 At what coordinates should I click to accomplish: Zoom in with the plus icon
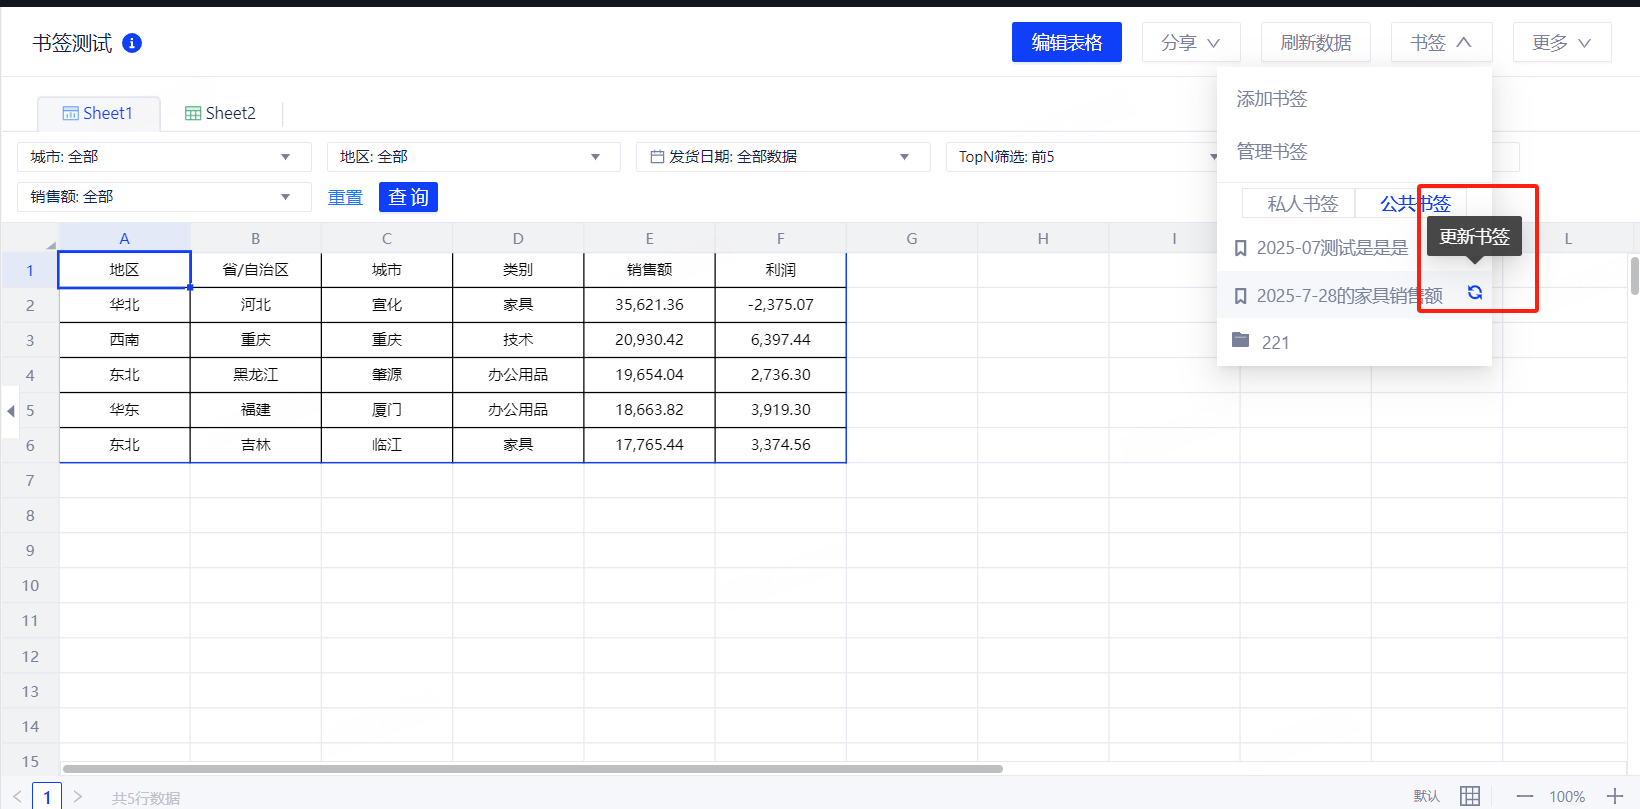(x=1615, y=796)
